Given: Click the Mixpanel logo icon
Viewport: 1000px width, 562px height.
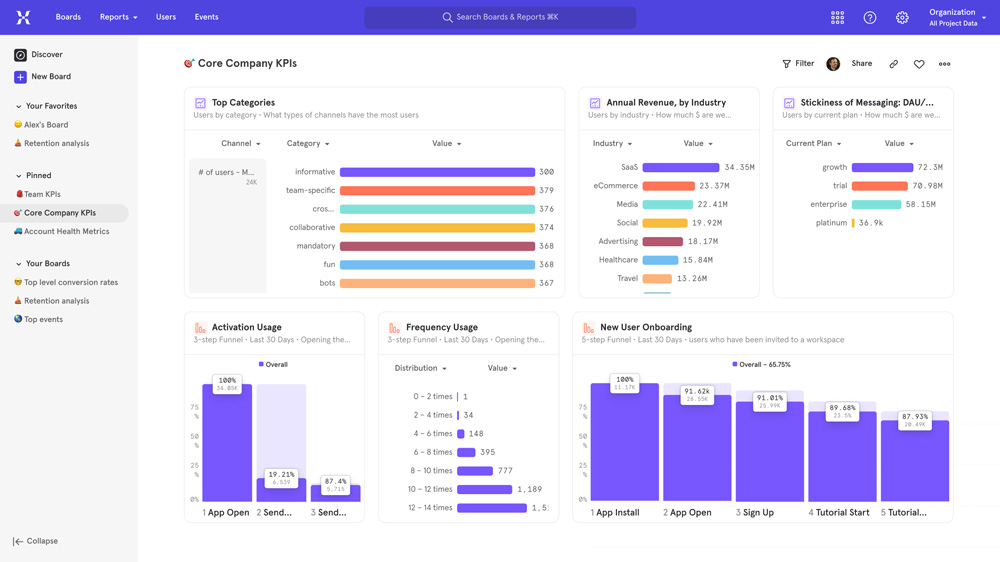Looking at the screenshot, I should (23, 17).
